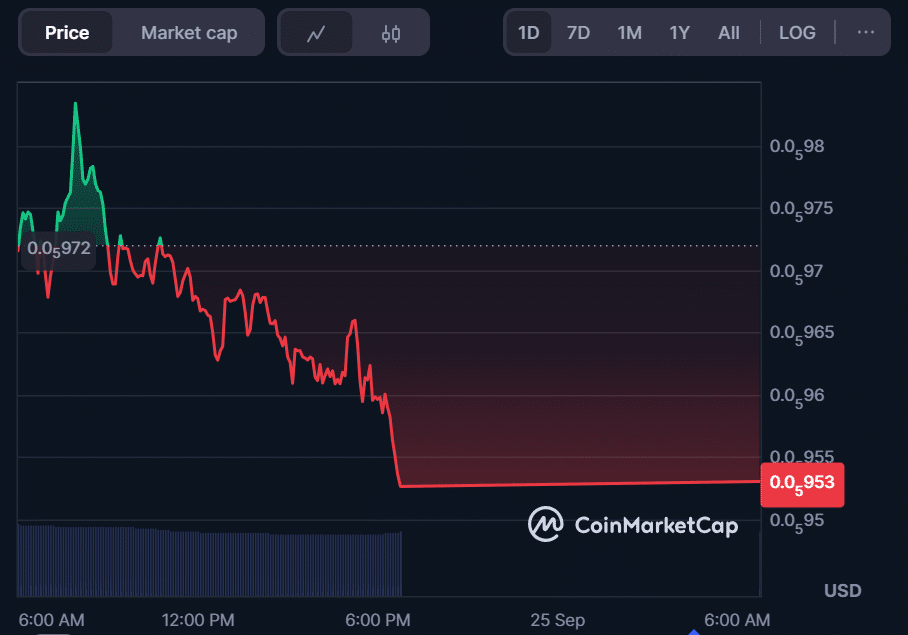Select the 1Y time range
This screenshot has width=908, height=635.
click(x=680, y=33)
